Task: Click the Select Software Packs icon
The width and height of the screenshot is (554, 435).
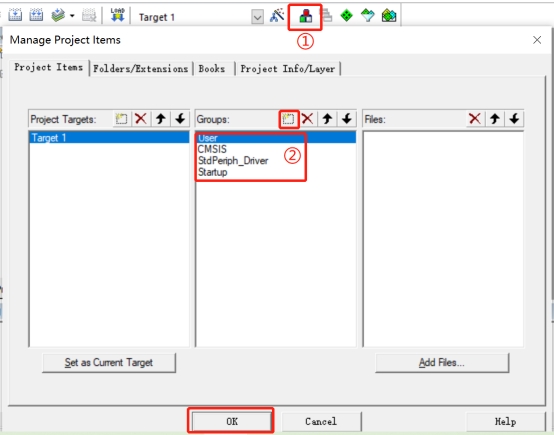Action: tap(367, 16)
